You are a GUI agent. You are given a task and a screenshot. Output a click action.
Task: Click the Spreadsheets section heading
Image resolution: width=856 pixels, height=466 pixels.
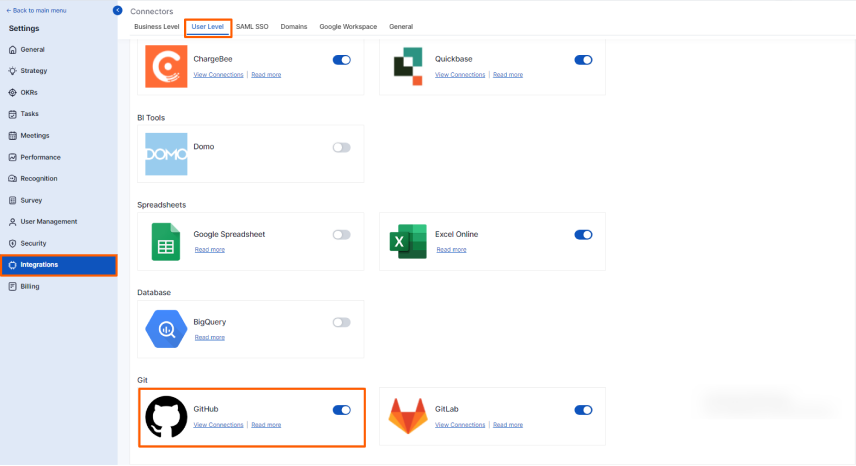(x=162, y=205)
